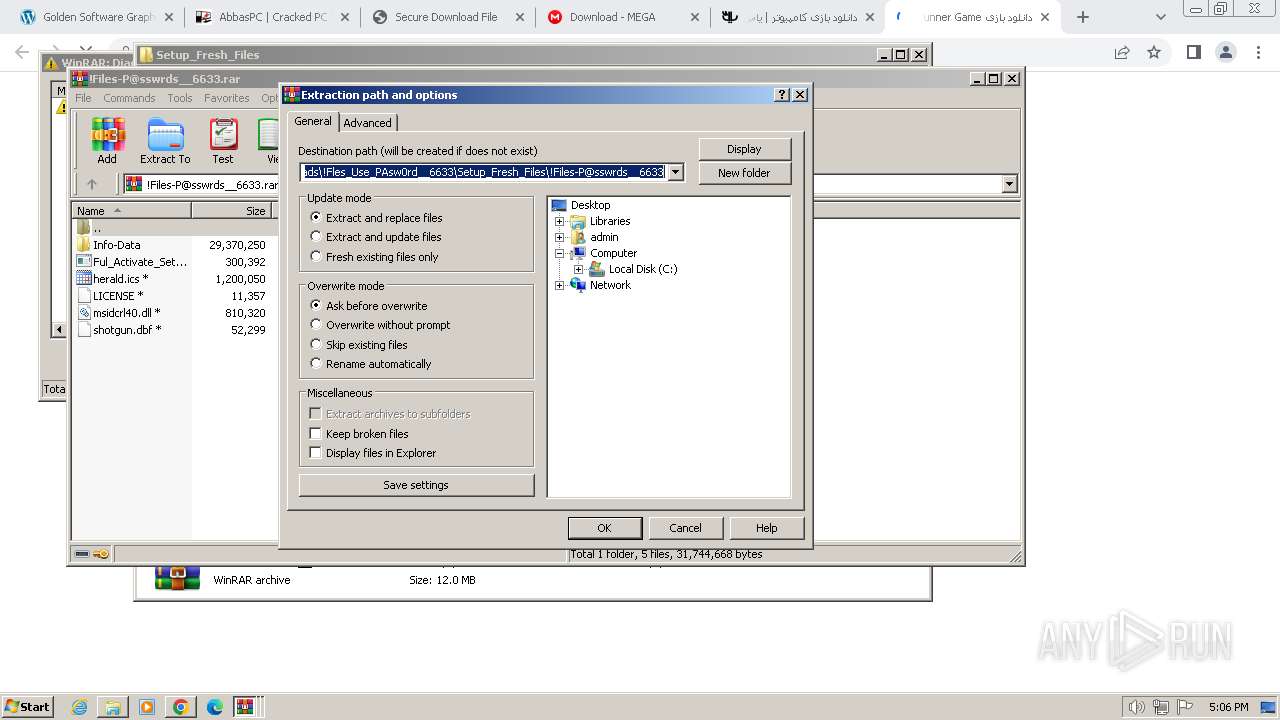Select the herald.ics file icon
The width and height of the screenshot is (1280, 720).
(x=84, y=279)
